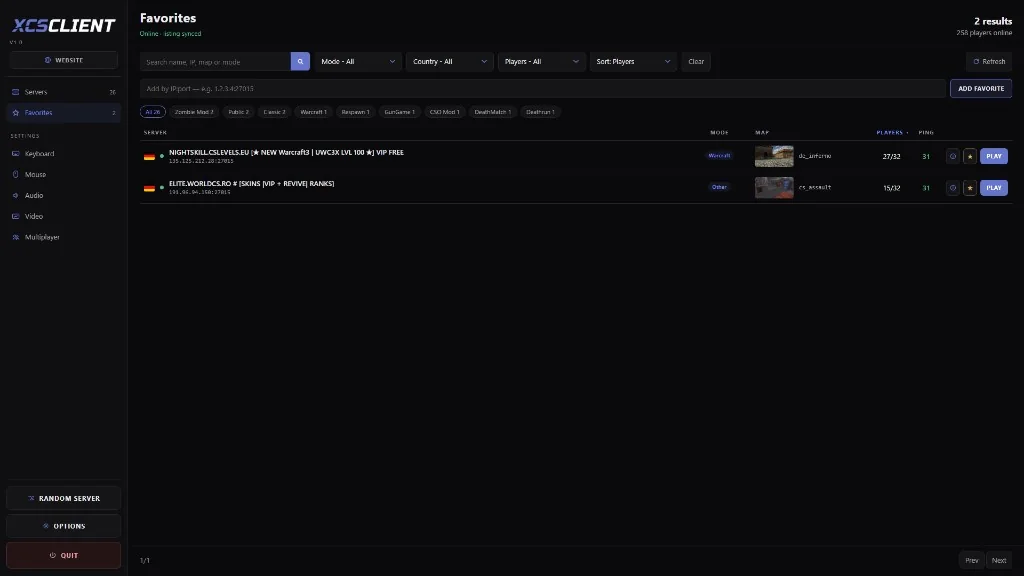Unfavorite the ELITE.WORLDCS server star
The image size is (1024, 576).
[x=970, y=187]
